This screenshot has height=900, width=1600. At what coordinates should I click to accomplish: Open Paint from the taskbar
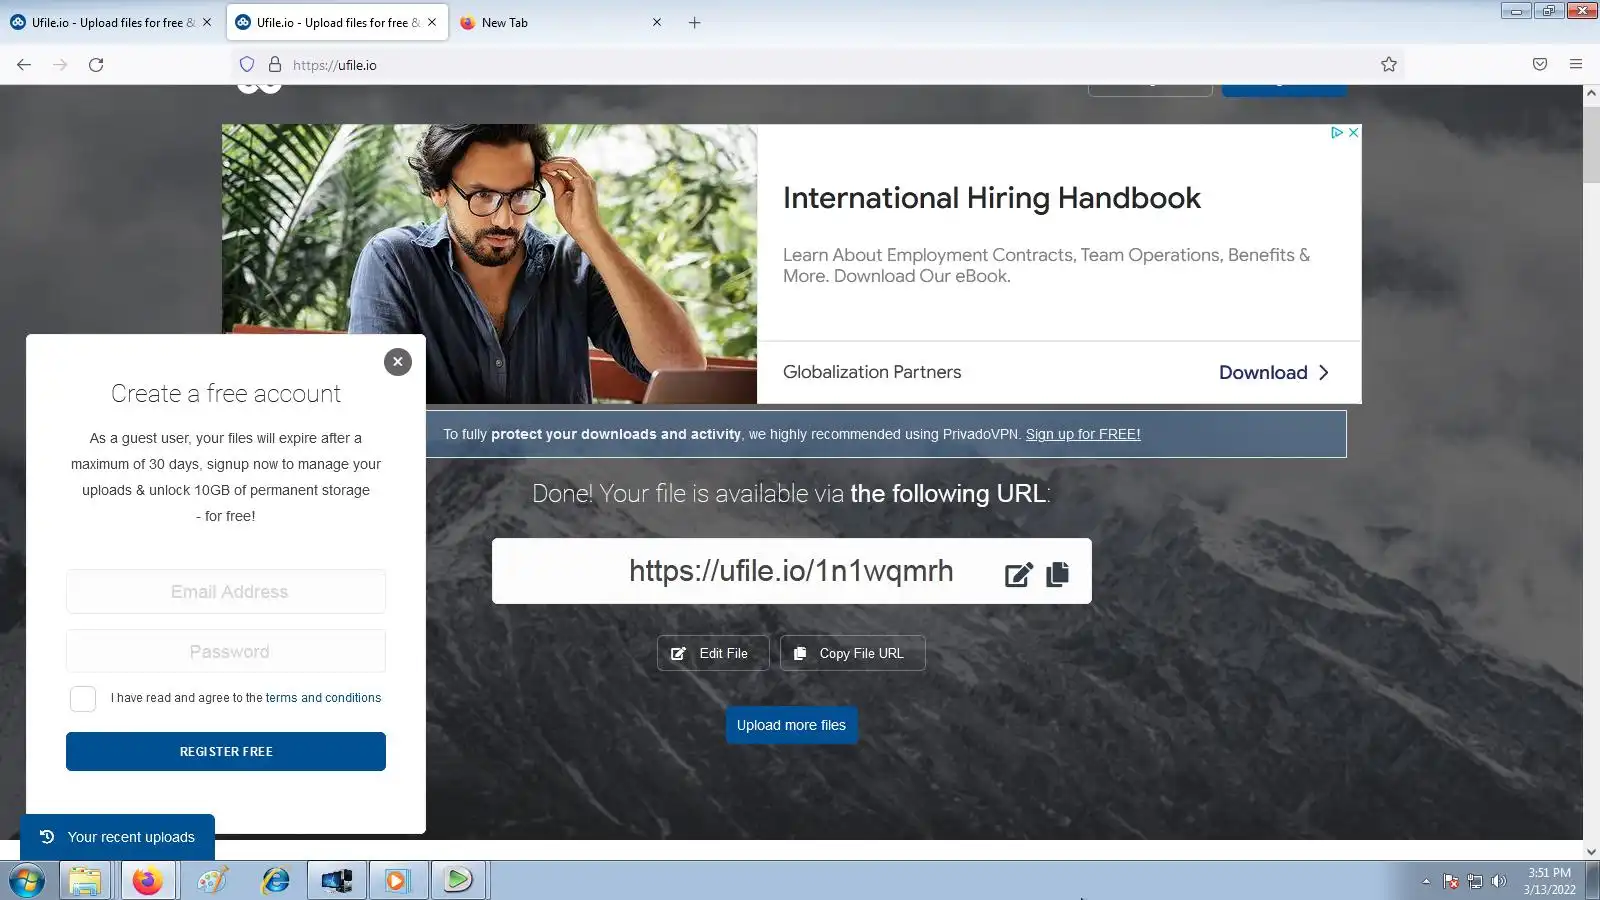click(x=212, y=881)
